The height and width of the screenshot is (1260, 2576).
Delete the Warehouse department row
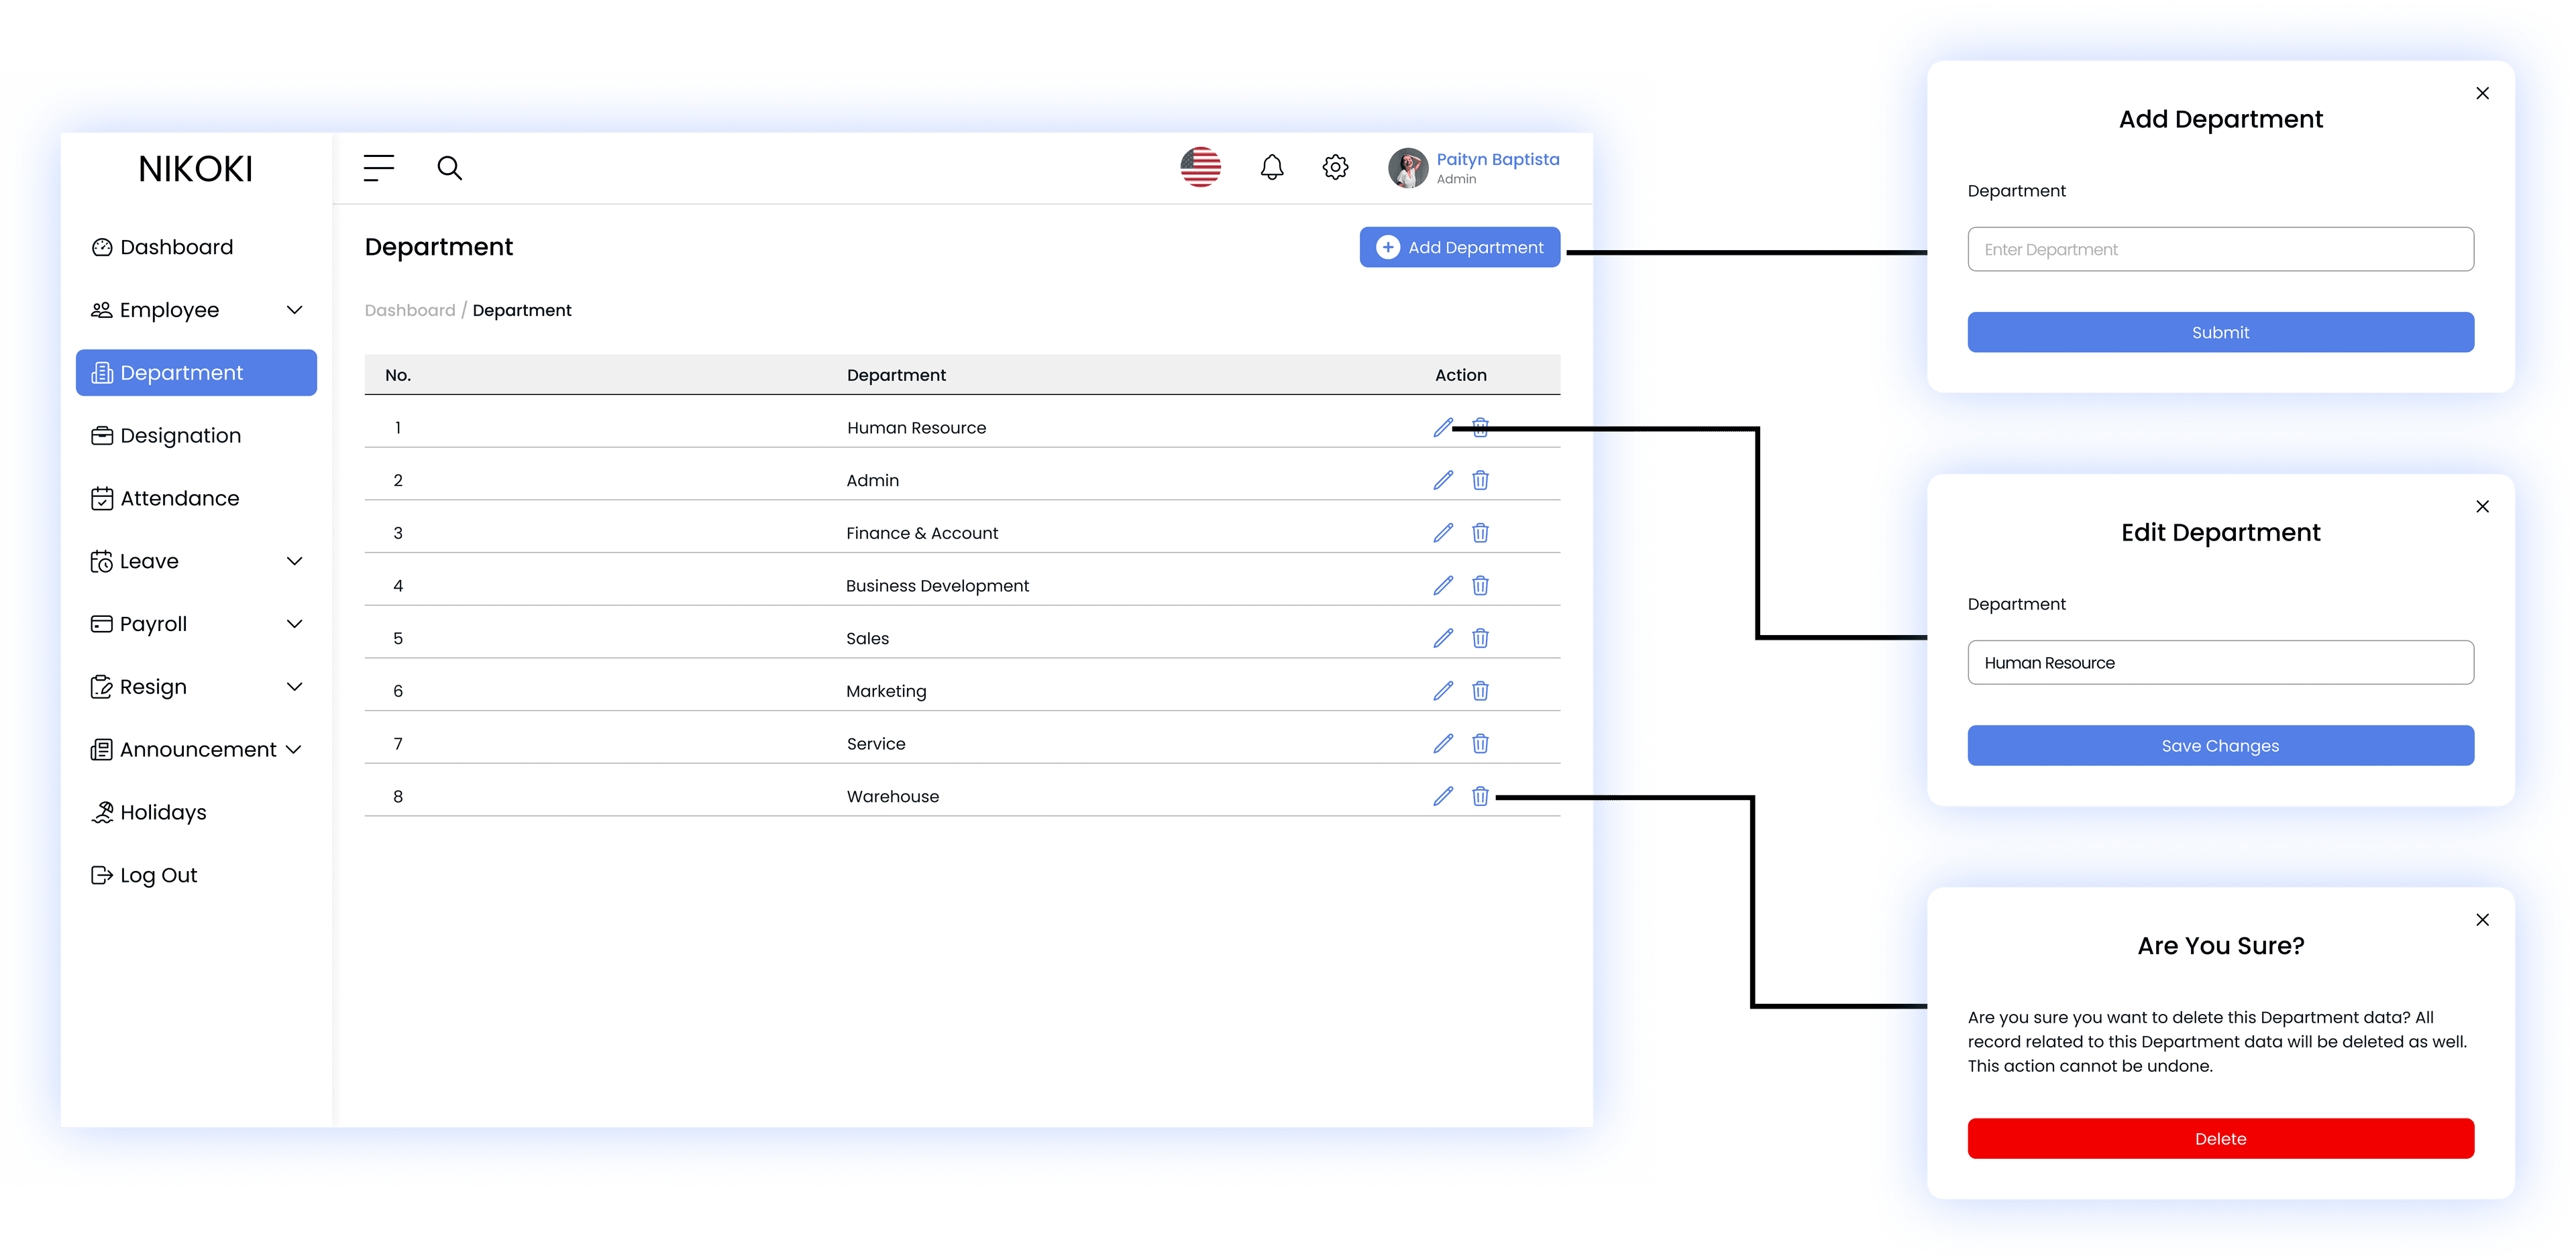tap(1480, 796)
